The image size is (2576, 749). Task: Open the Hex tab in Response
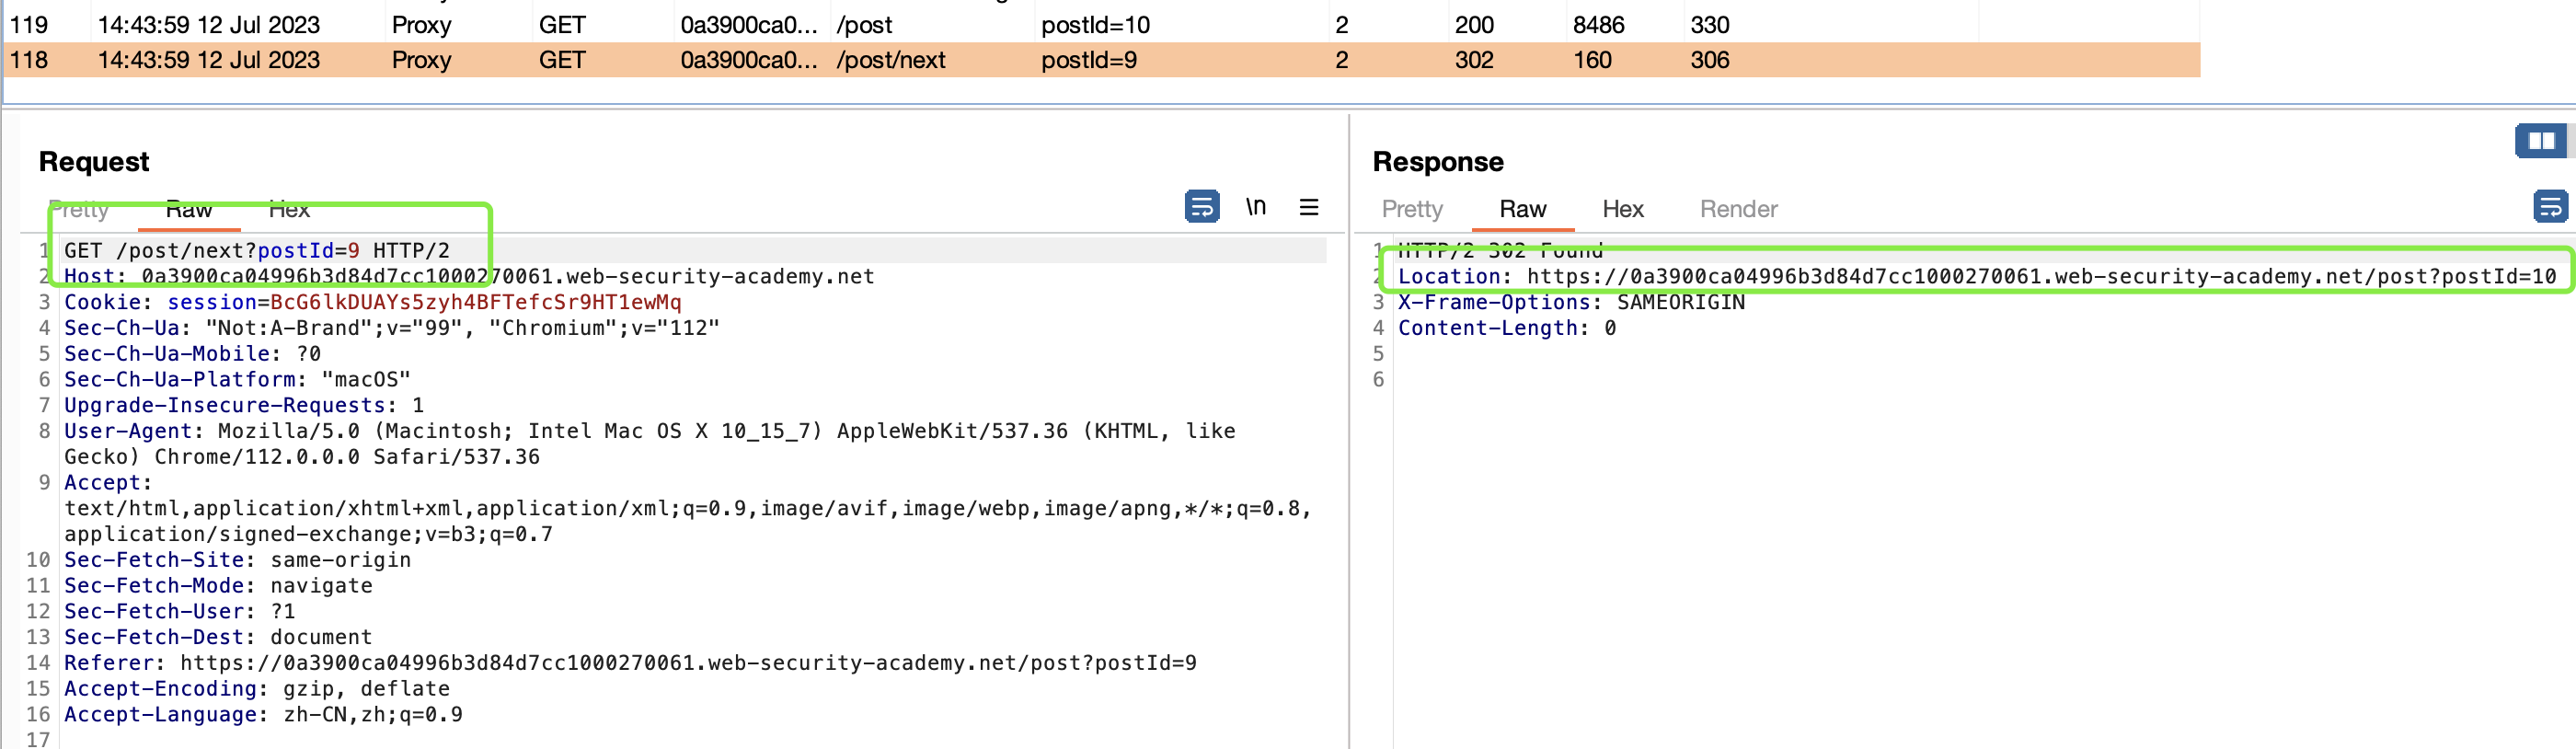click(x=1622, y=209)
